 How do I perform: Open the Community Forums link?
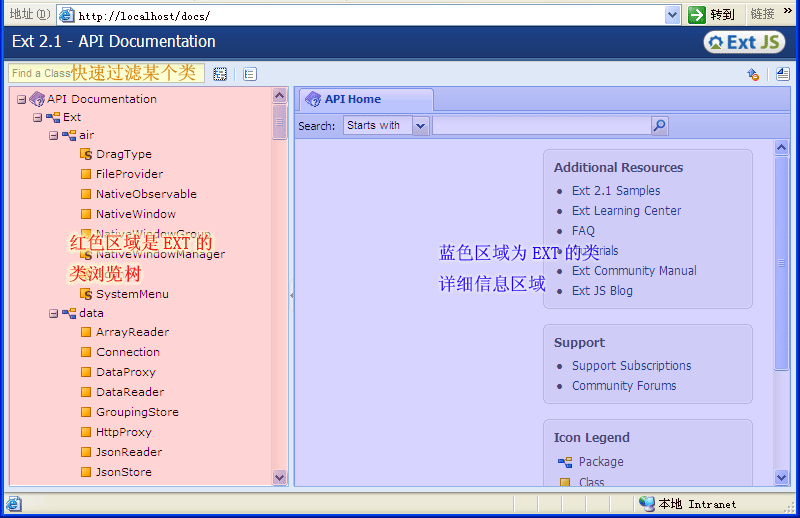point(624,386)
